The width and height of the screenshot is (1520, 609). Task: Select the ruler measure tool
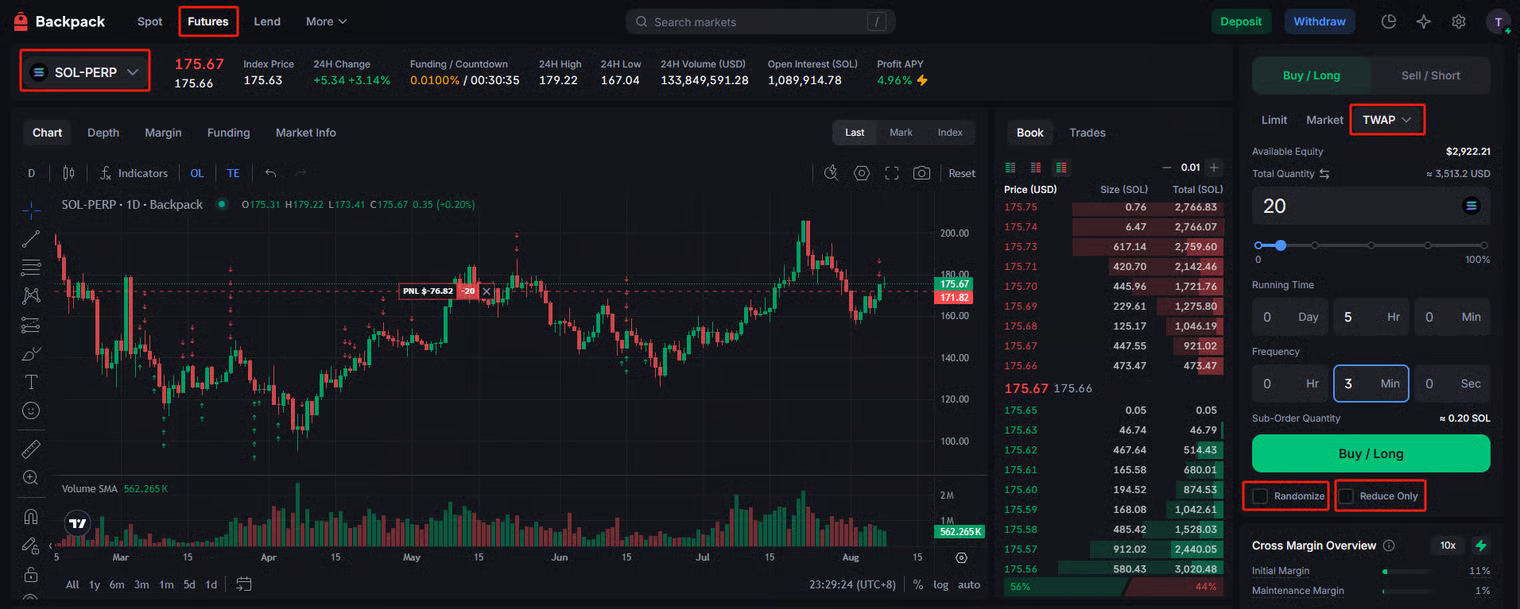(x=31, y=449)
